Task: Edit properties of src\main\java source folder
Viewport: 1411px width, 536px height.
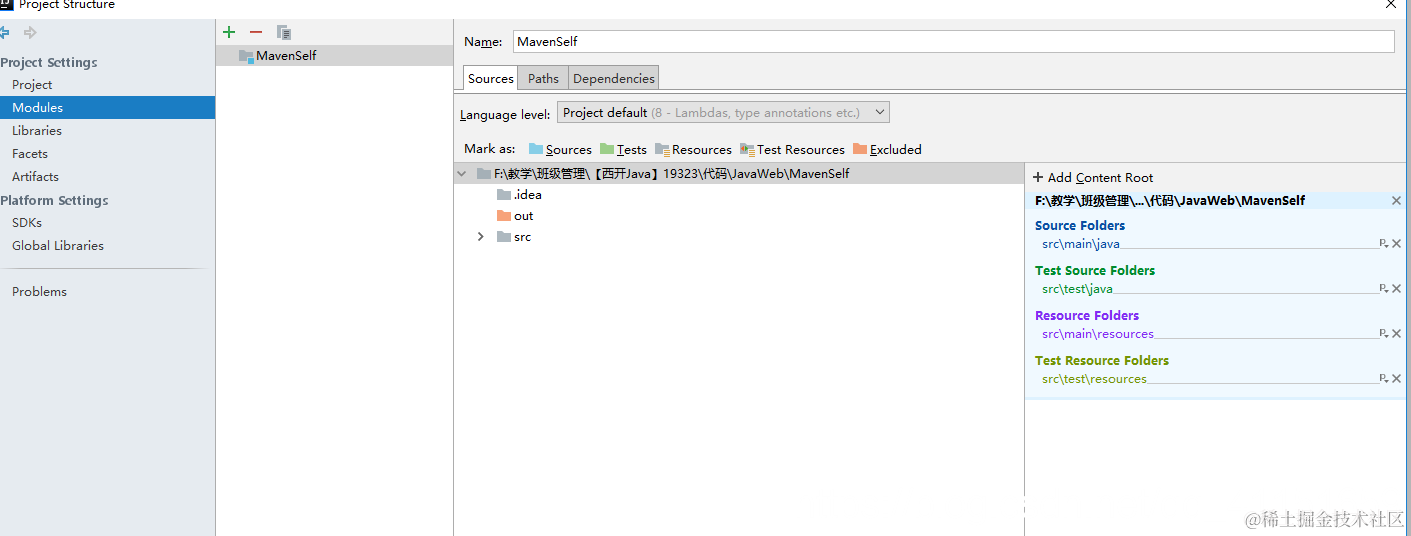Action: [1384, 244]
